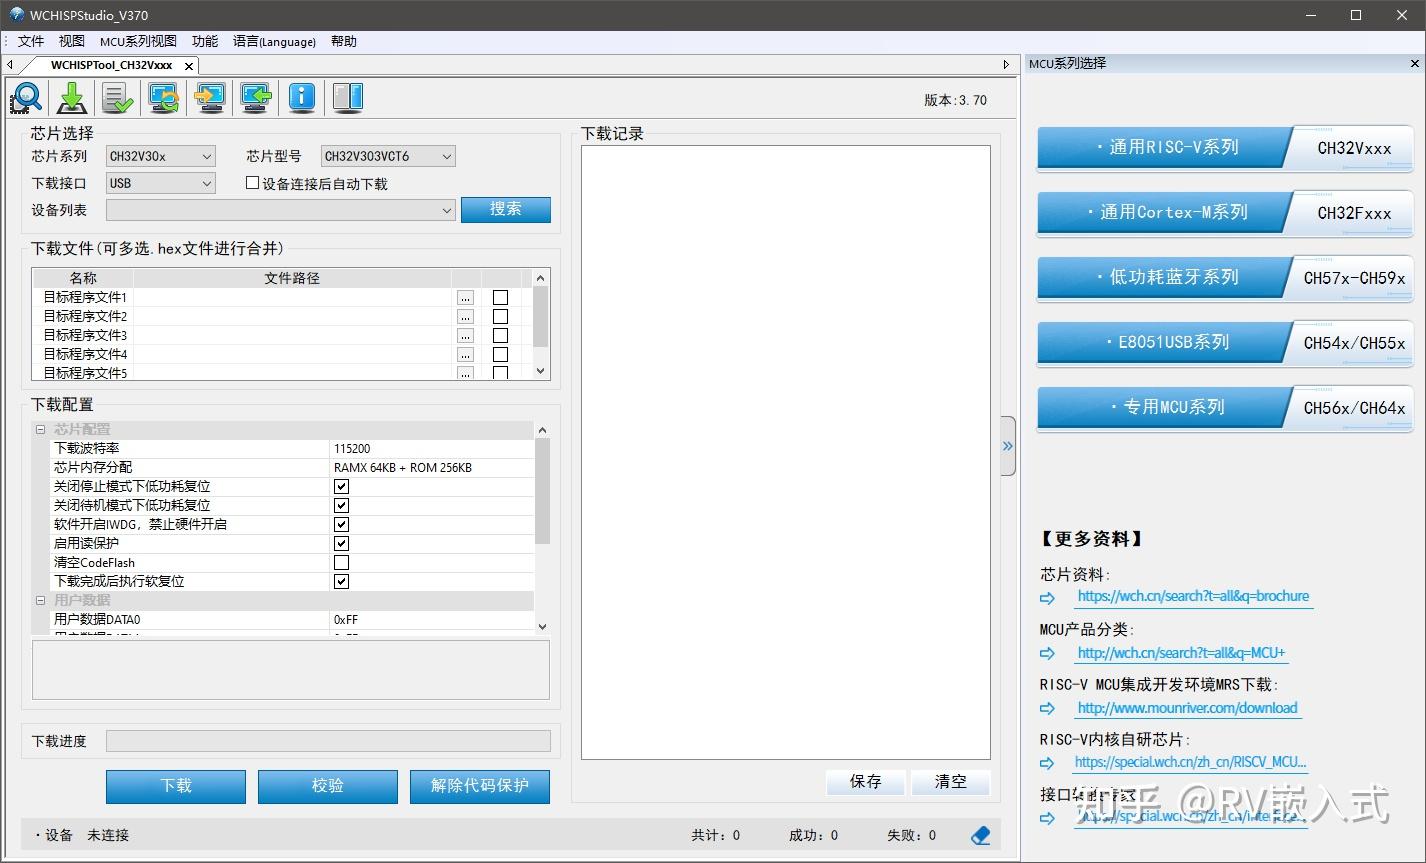This screenshot has height=863, width=1426.
Task: Collapse the 芯片配置 tree section
Action: [39, 429]
